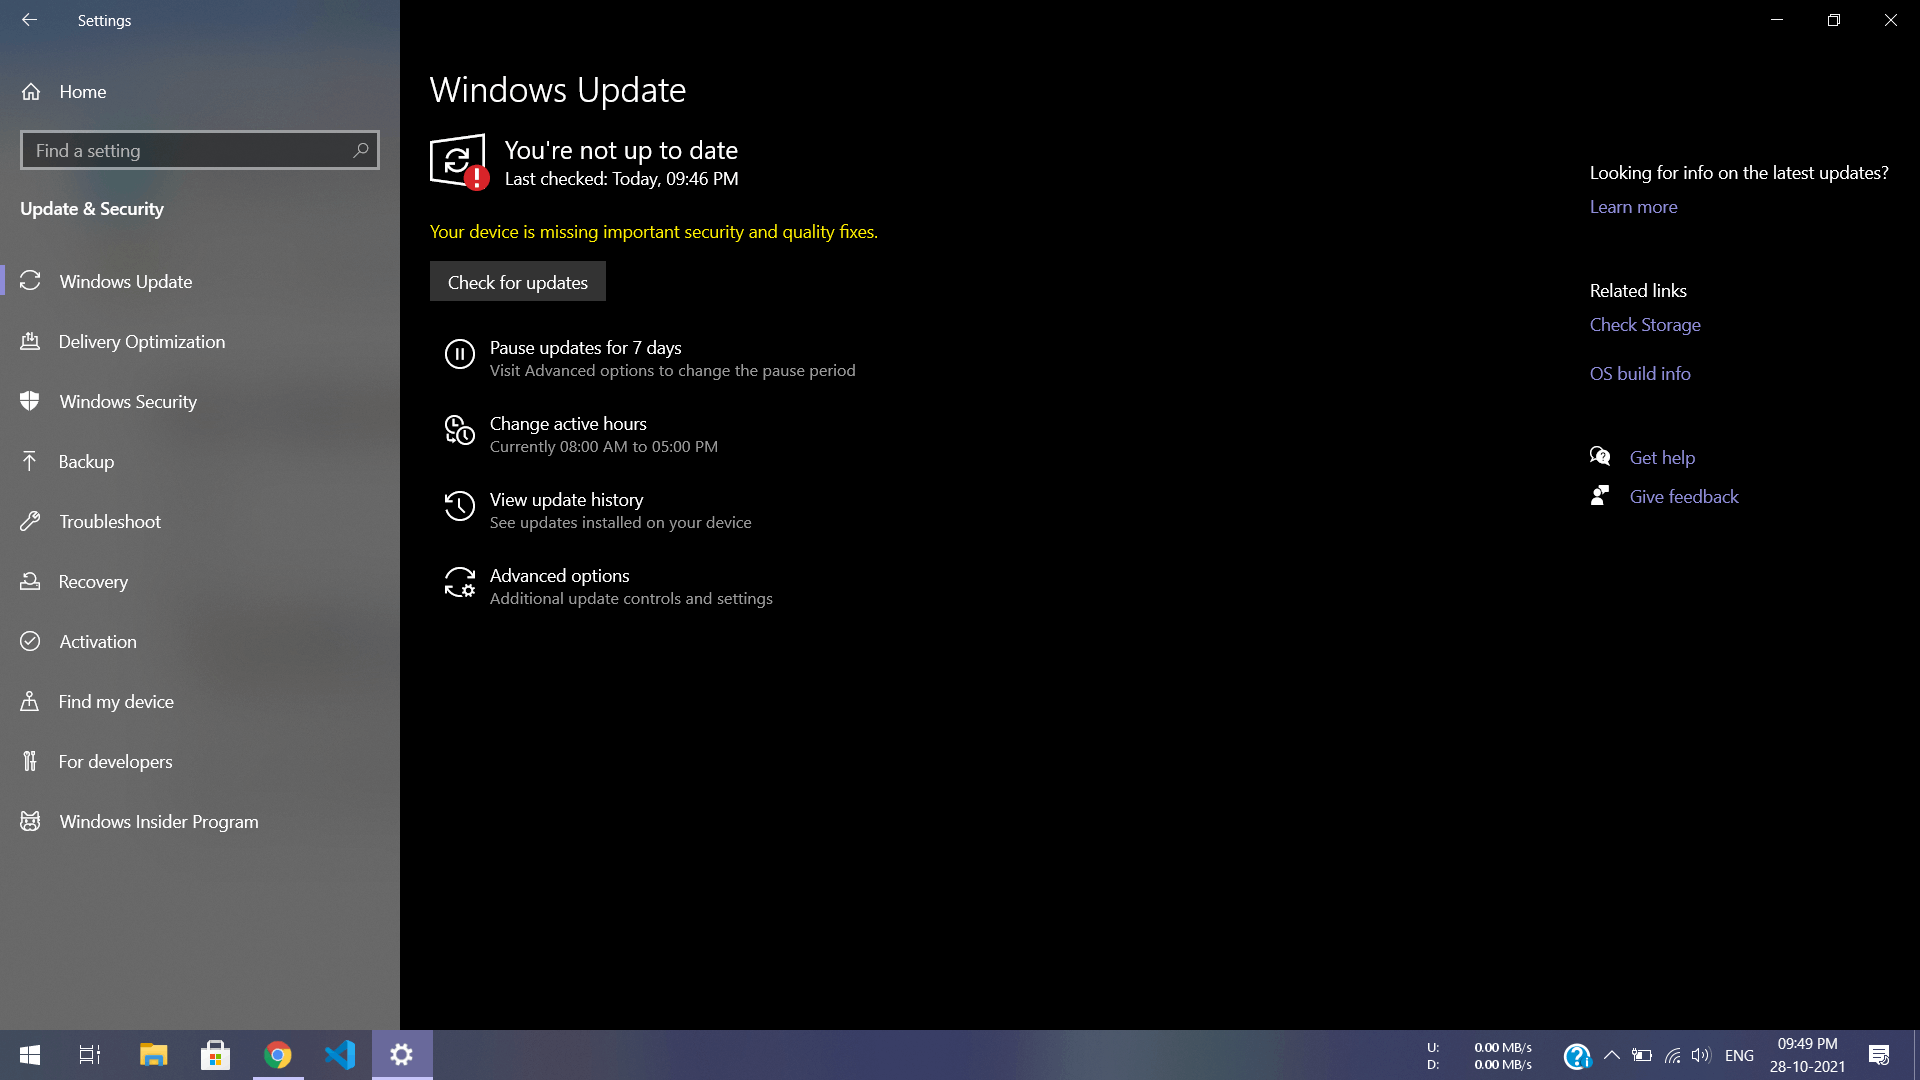The image size is (1920, 1080).
Task: Go to Windows Security section
Action: click(x=200, y=401)
